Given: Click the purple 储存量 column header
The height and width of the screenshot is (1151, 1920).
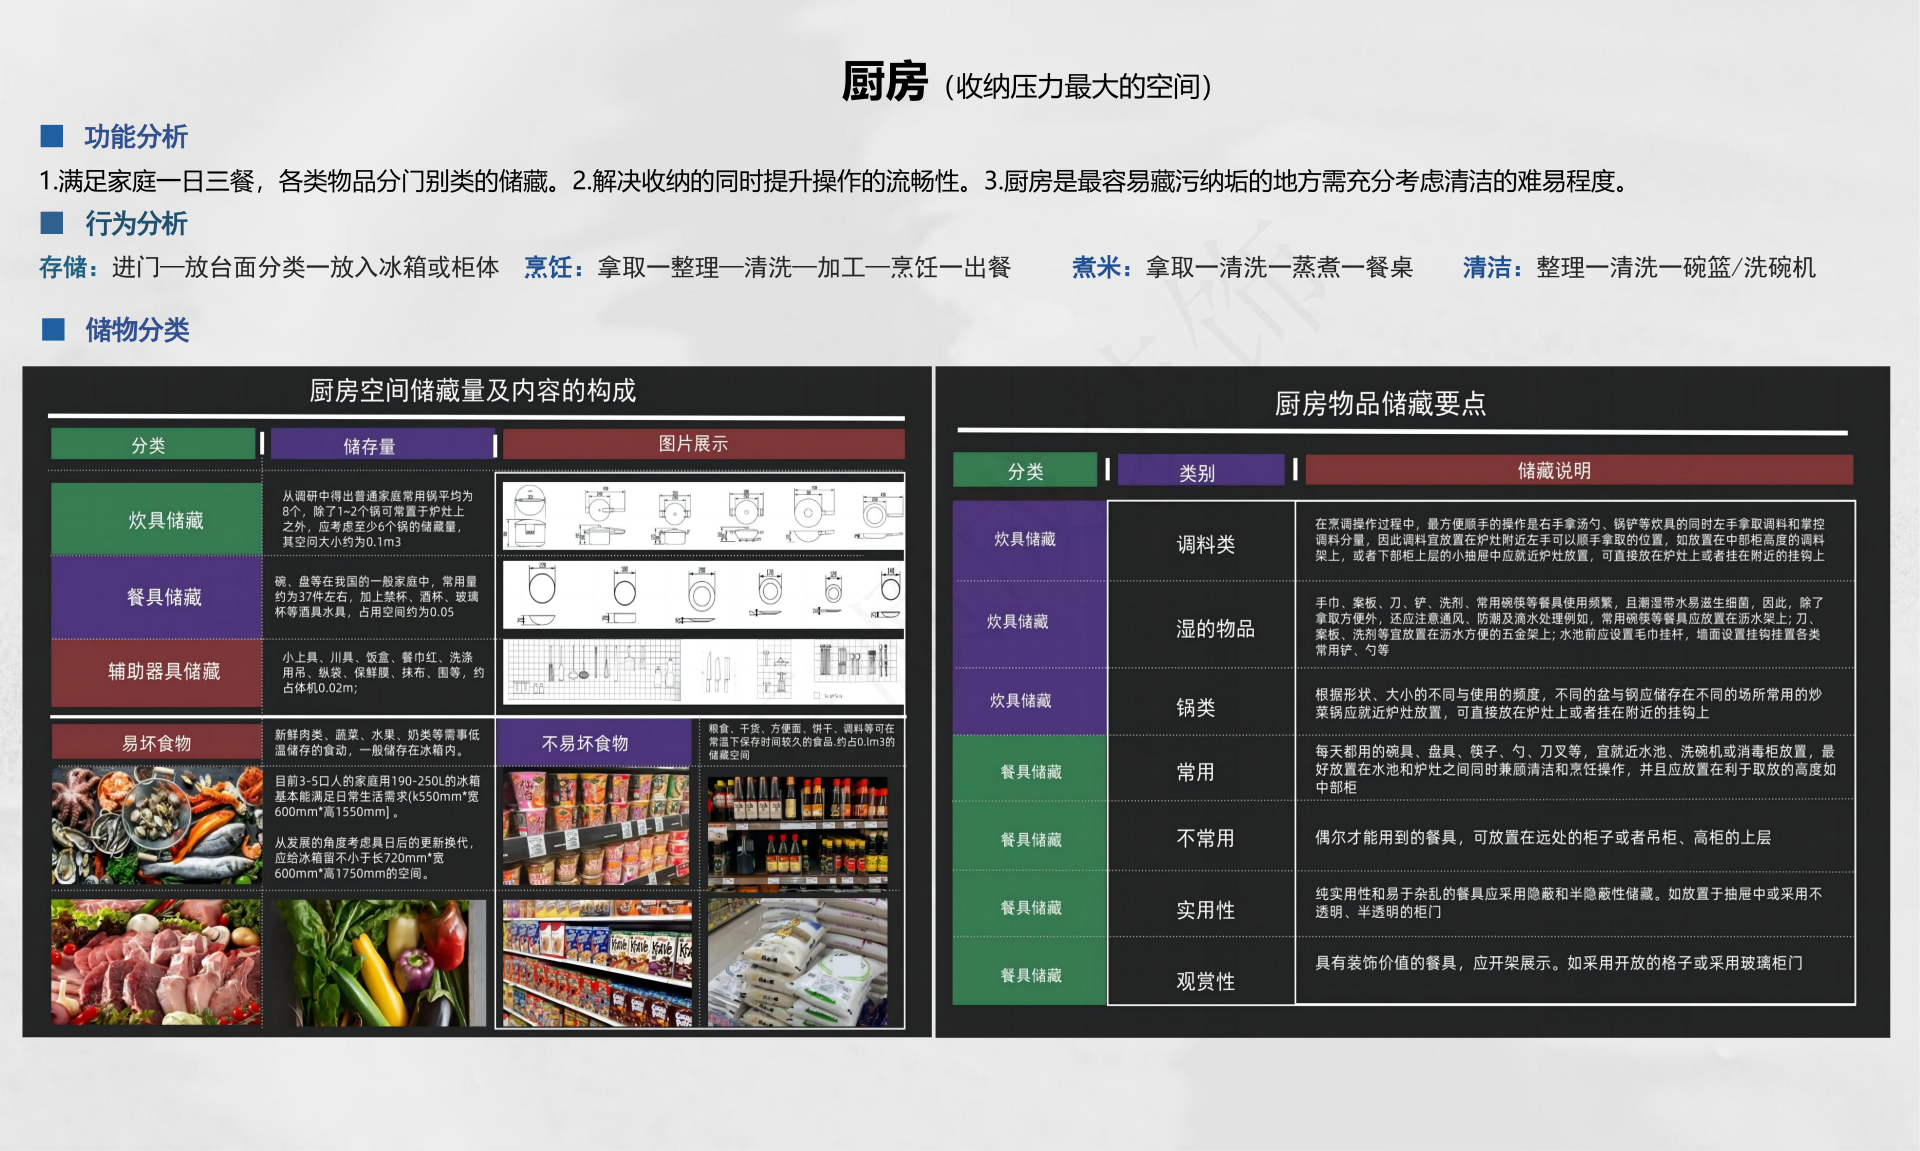Looking at the screenshot, I should point(382,445).
